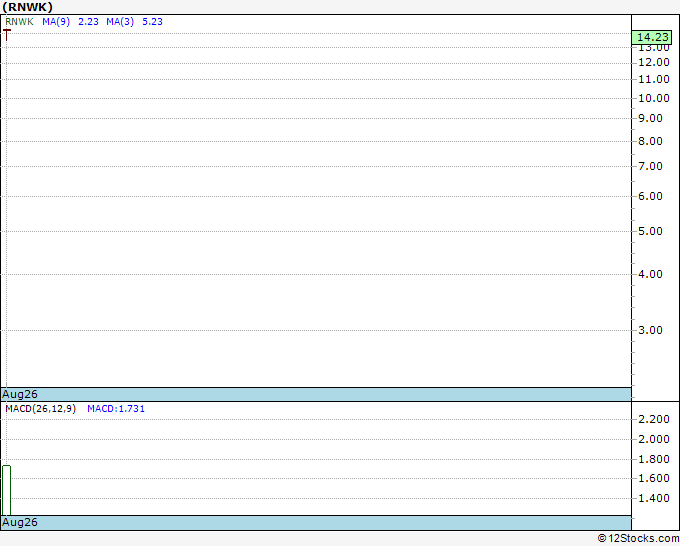The width and height of the screenshot is (680, 546).
Task: Select the RNWK candlestick on the price chart
Action: click(x=7, y=35)
